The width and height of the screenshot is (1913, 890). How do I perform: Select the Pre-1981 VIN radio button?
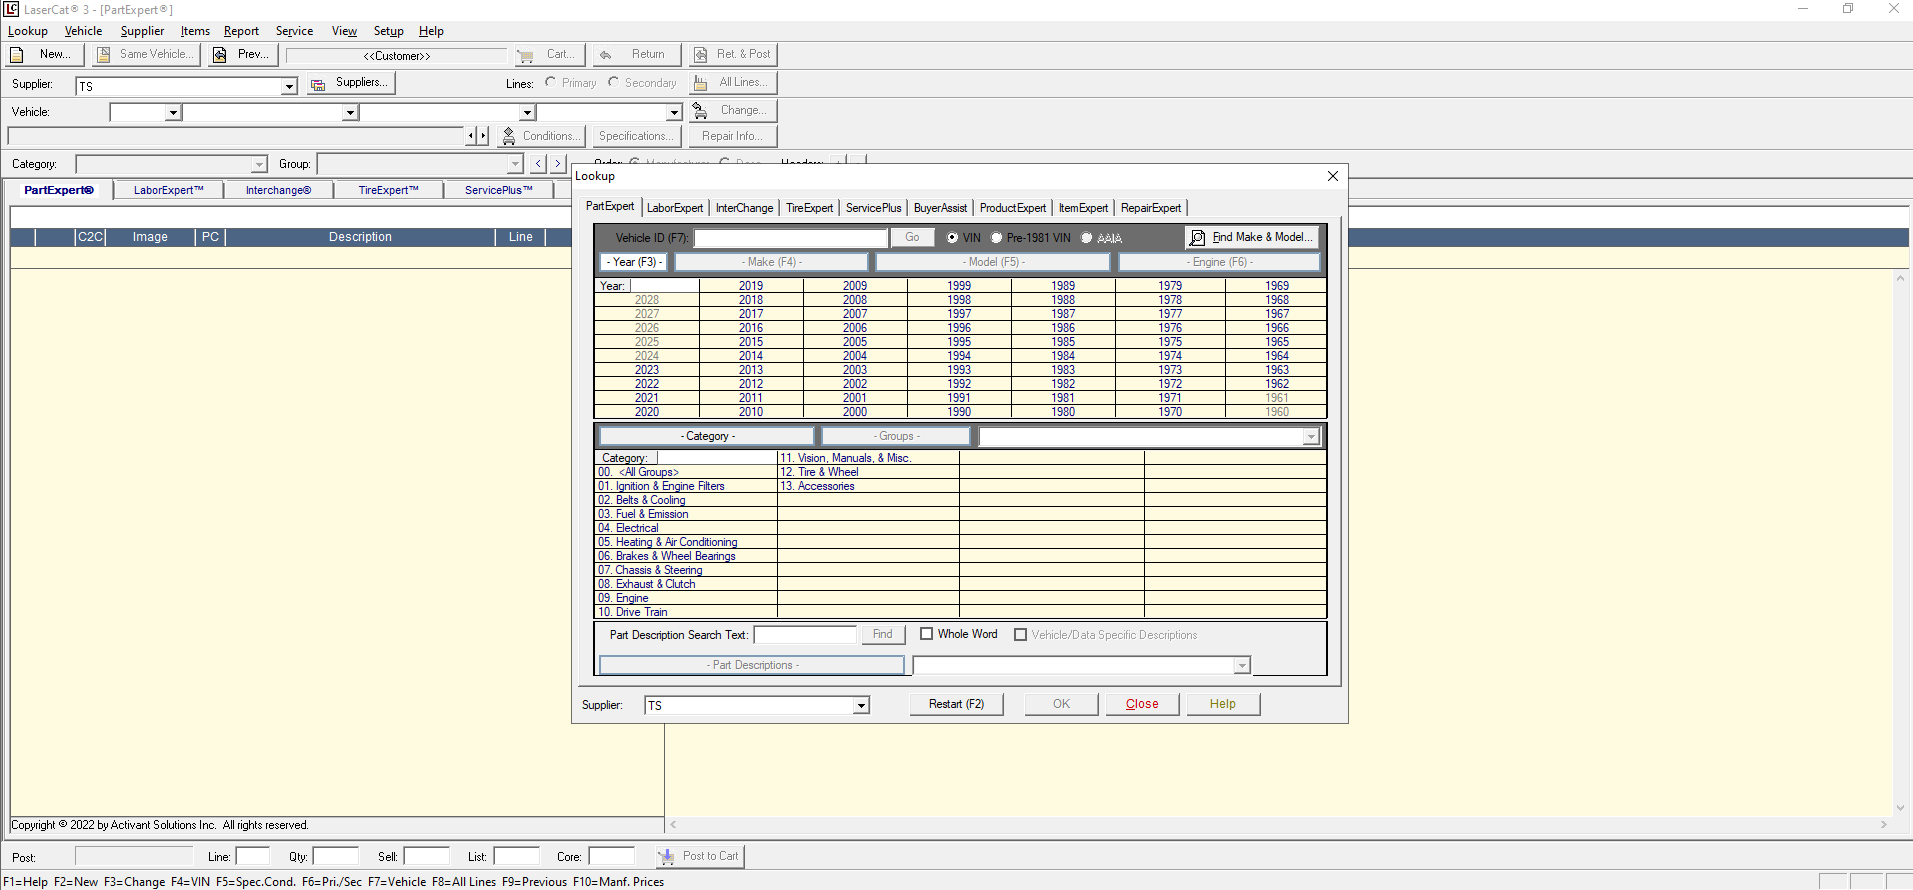997,238
